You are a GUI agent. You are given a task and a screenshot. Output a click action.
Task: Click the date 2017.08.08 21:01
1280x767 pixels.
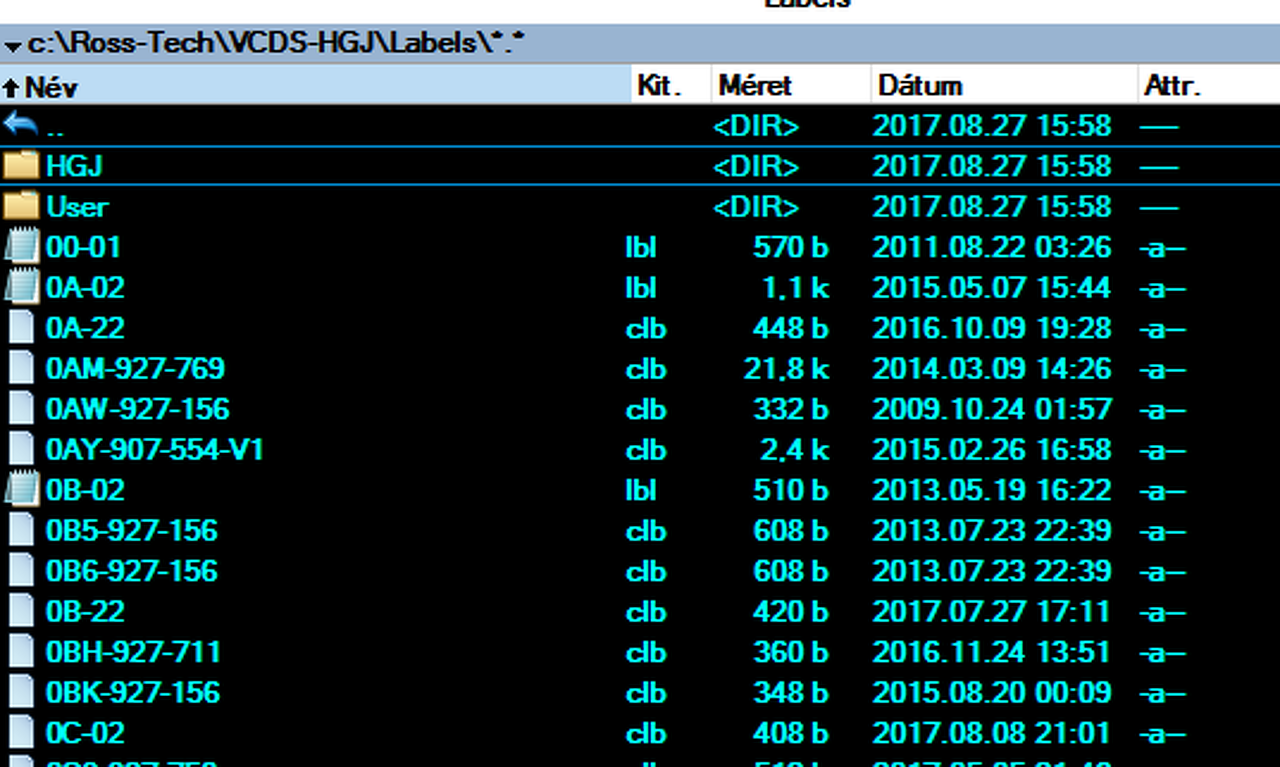[x=992, y=733]
